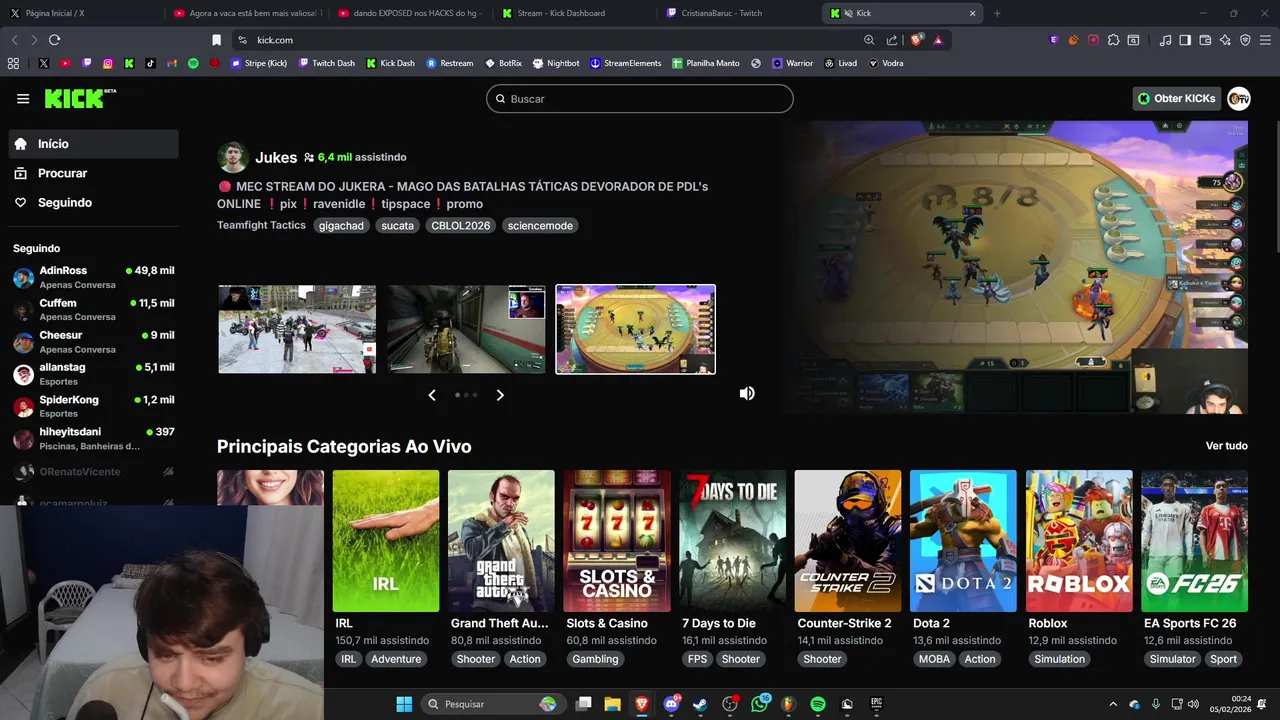1280x720 pixels.
Task: Open Cuffem in the following list
Action: pos(94,309)
